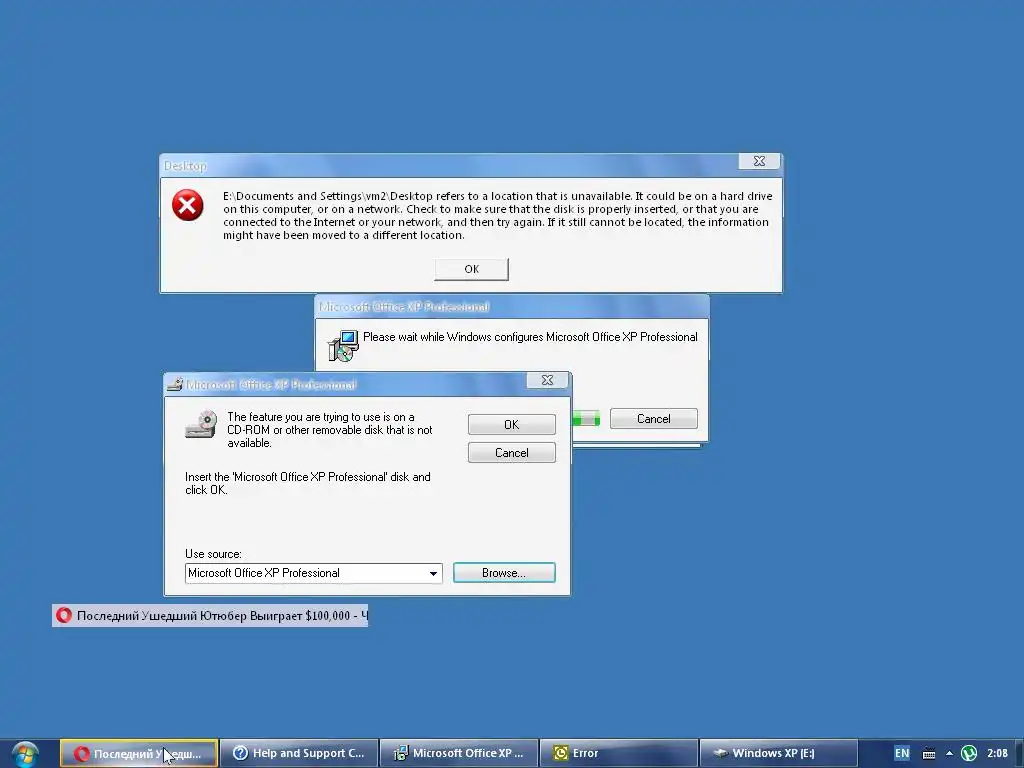Cancel the Windows configures Office progress dialog

point(653,419)
